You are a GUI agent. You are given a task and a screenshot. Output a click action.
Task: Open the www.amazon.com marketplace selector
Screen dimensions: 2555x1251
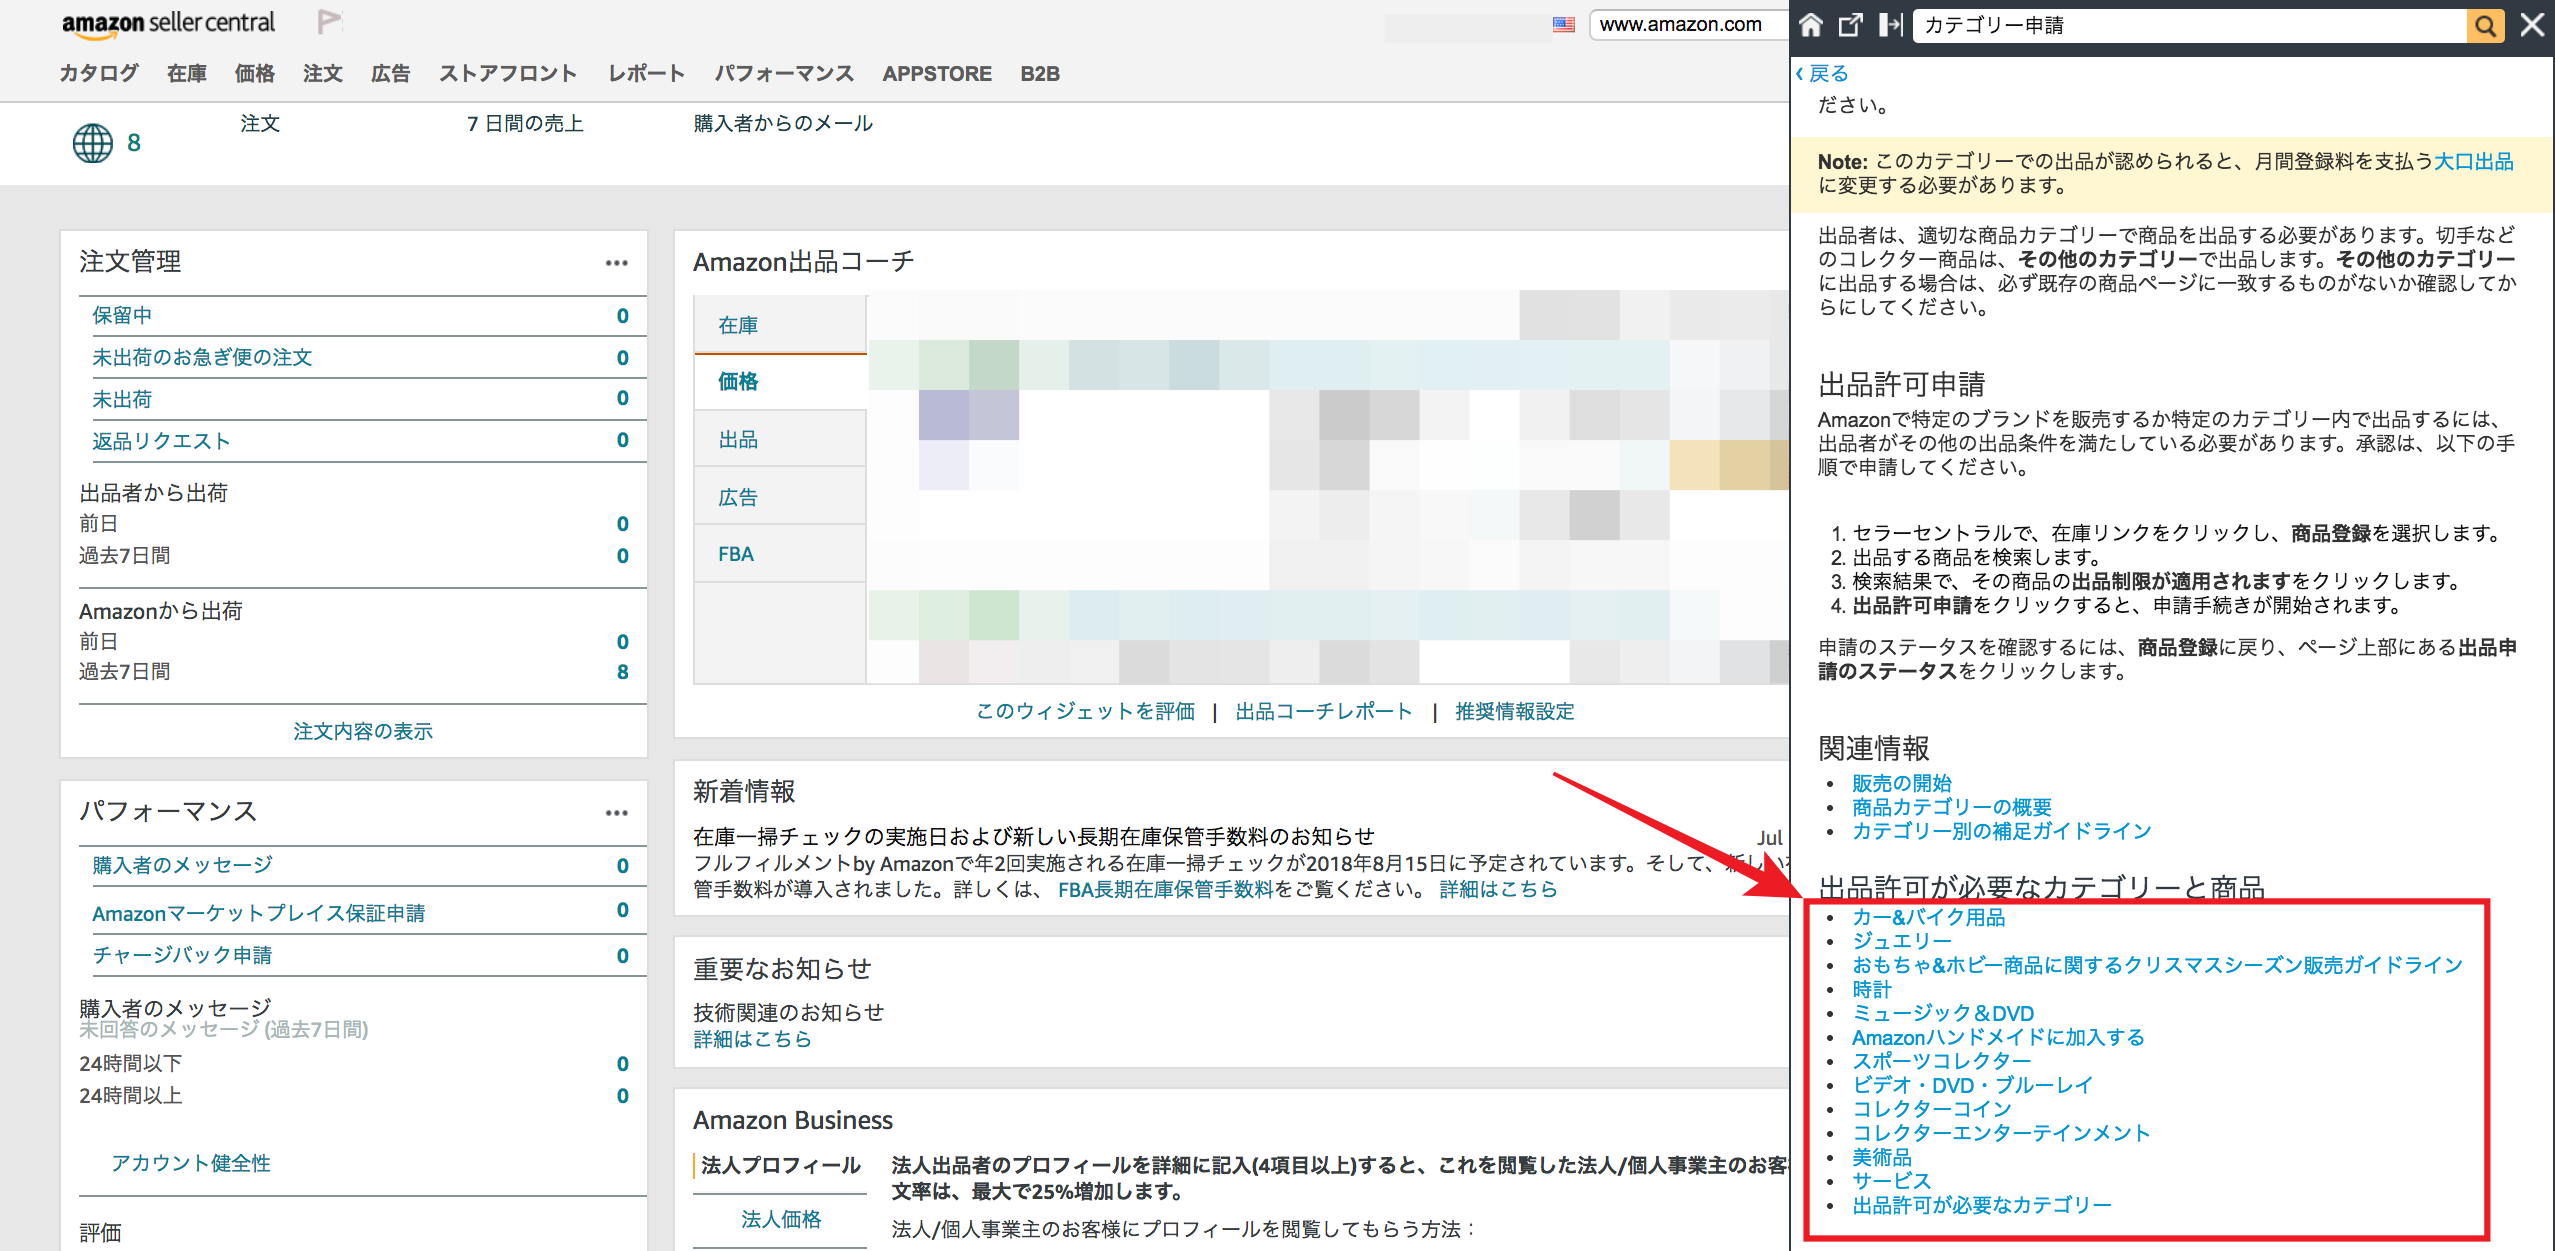click(x=1687, y=24)
